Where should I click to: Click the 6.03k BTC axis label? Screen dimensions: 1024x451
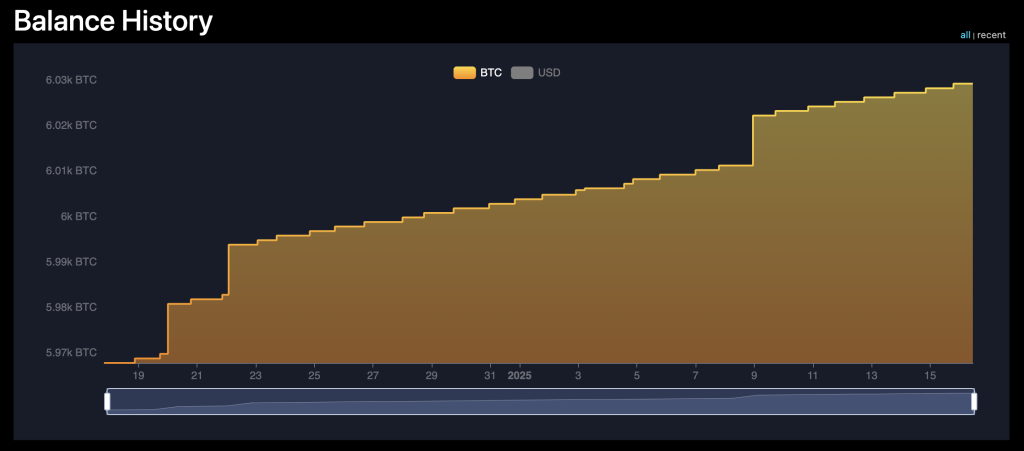(71, 80)
